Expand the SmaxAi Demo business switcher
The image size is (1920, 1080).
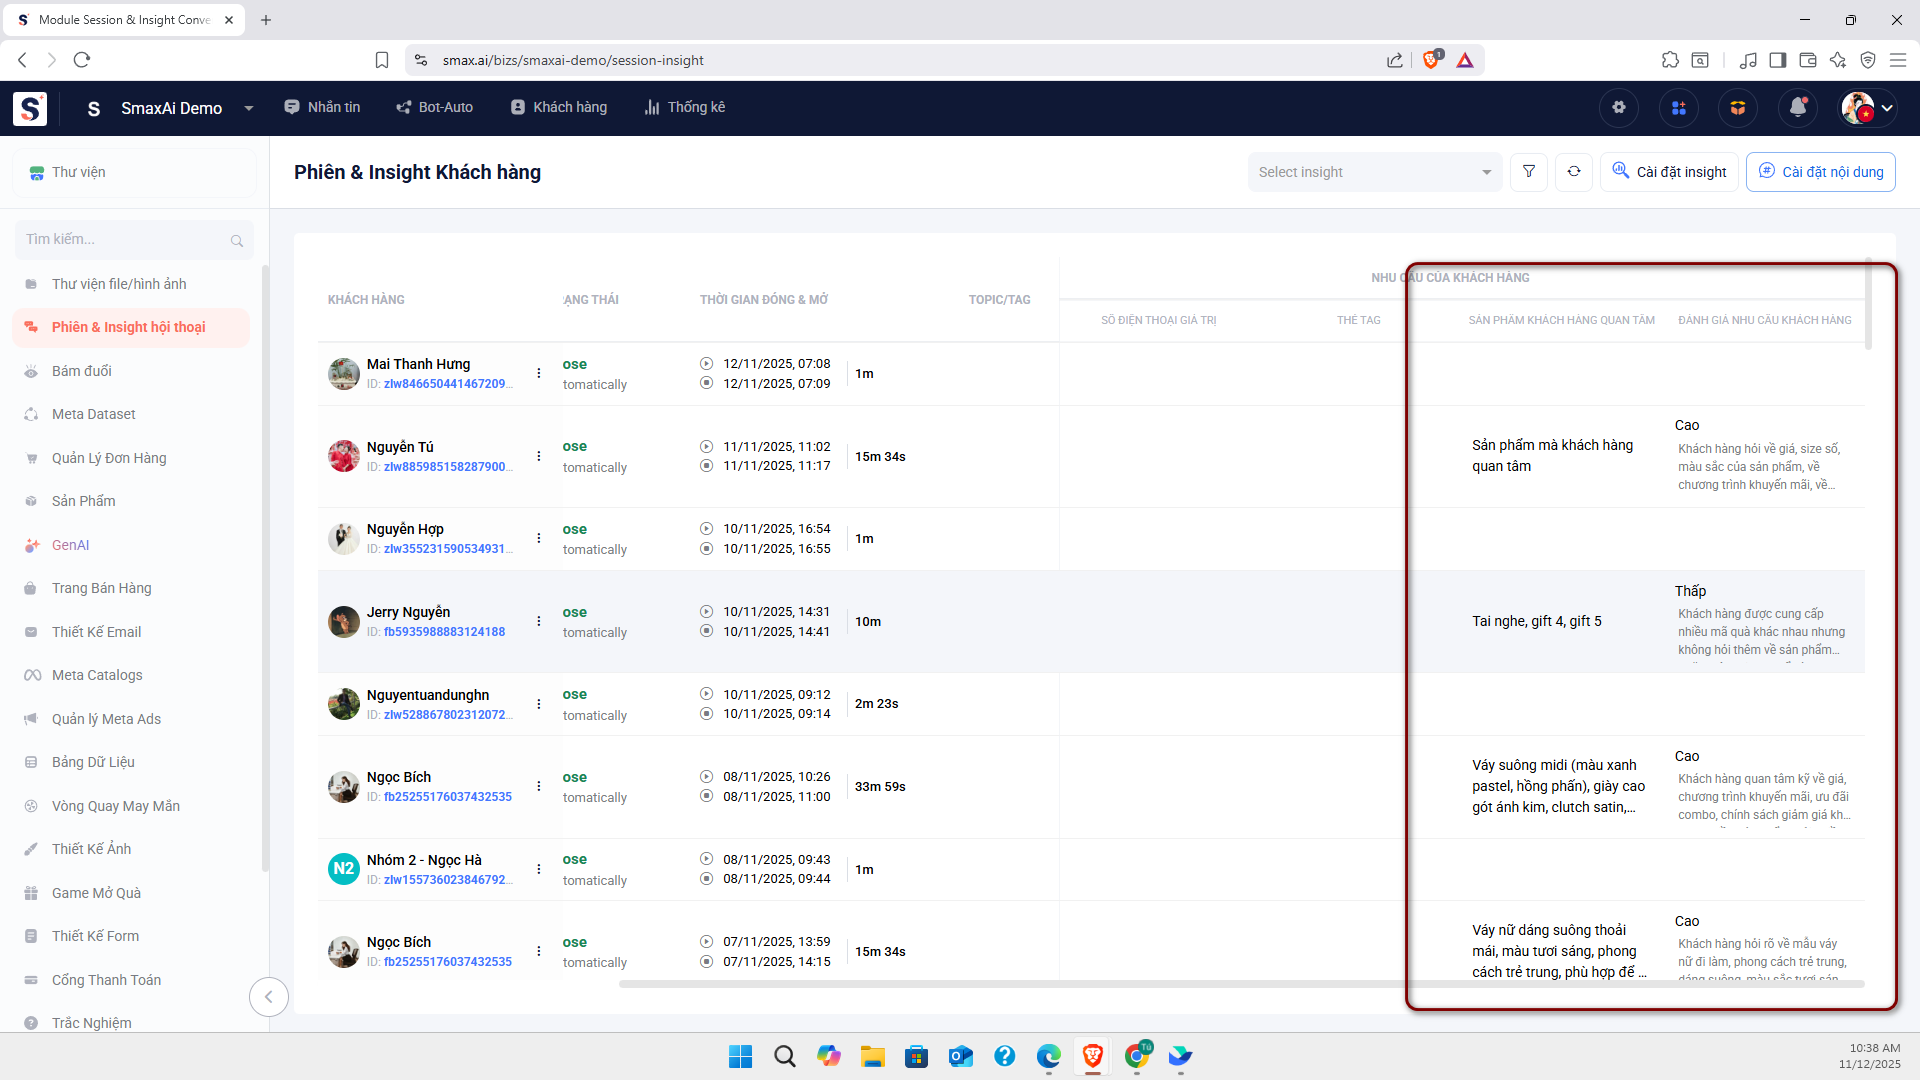tap(249, 108)
